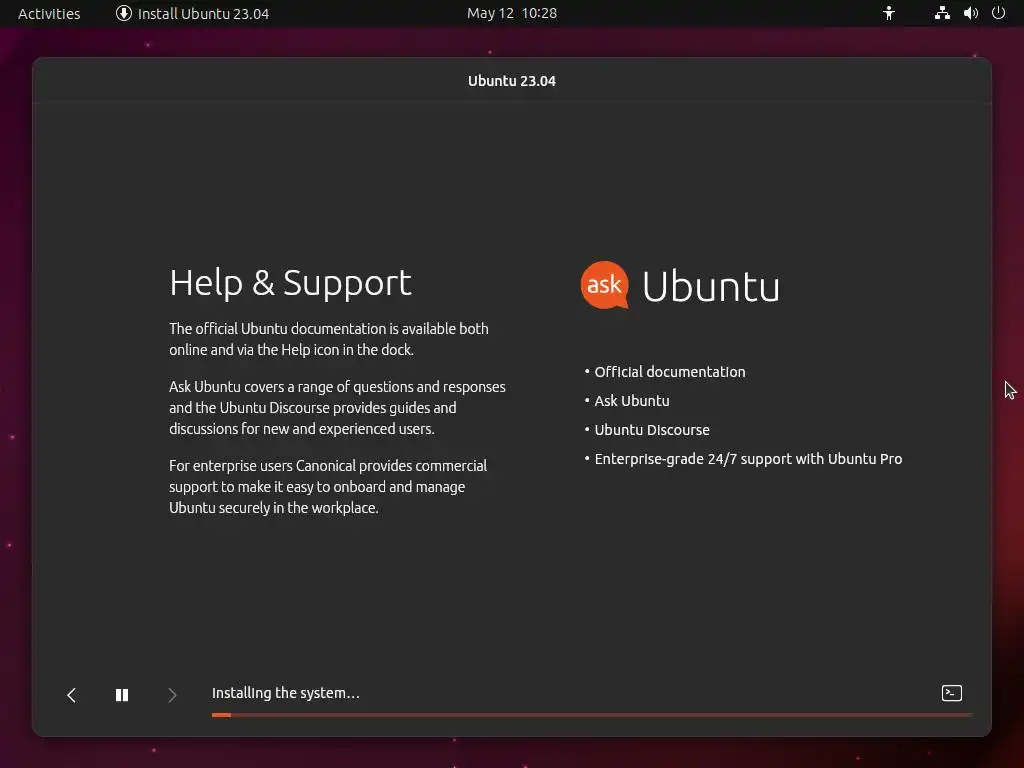Go to the previous slide arrow
This screenshot has width=1024, height=768.
click(x=72, y=695)
